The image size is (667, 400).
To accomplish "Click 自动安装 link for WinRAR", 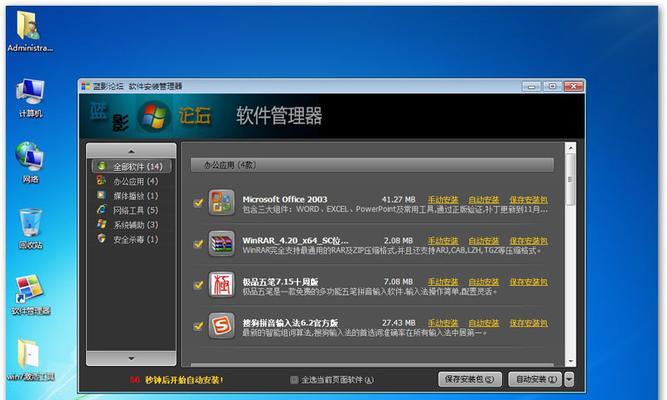I will coord(484,241).
